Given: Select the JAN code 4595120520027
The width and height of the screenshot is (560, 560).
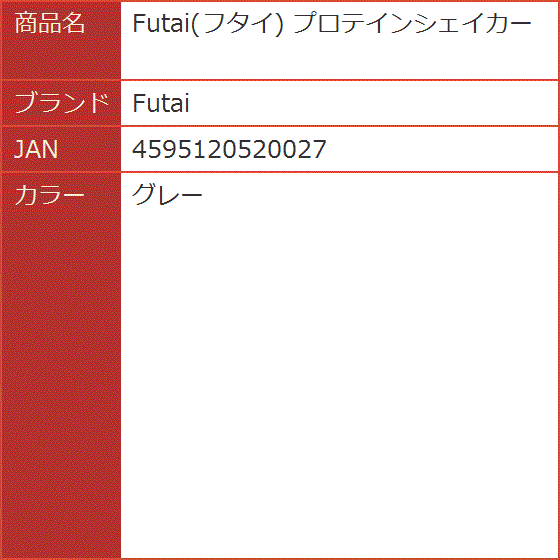Looking at the screenshot, I should click(x=229, y=149).
